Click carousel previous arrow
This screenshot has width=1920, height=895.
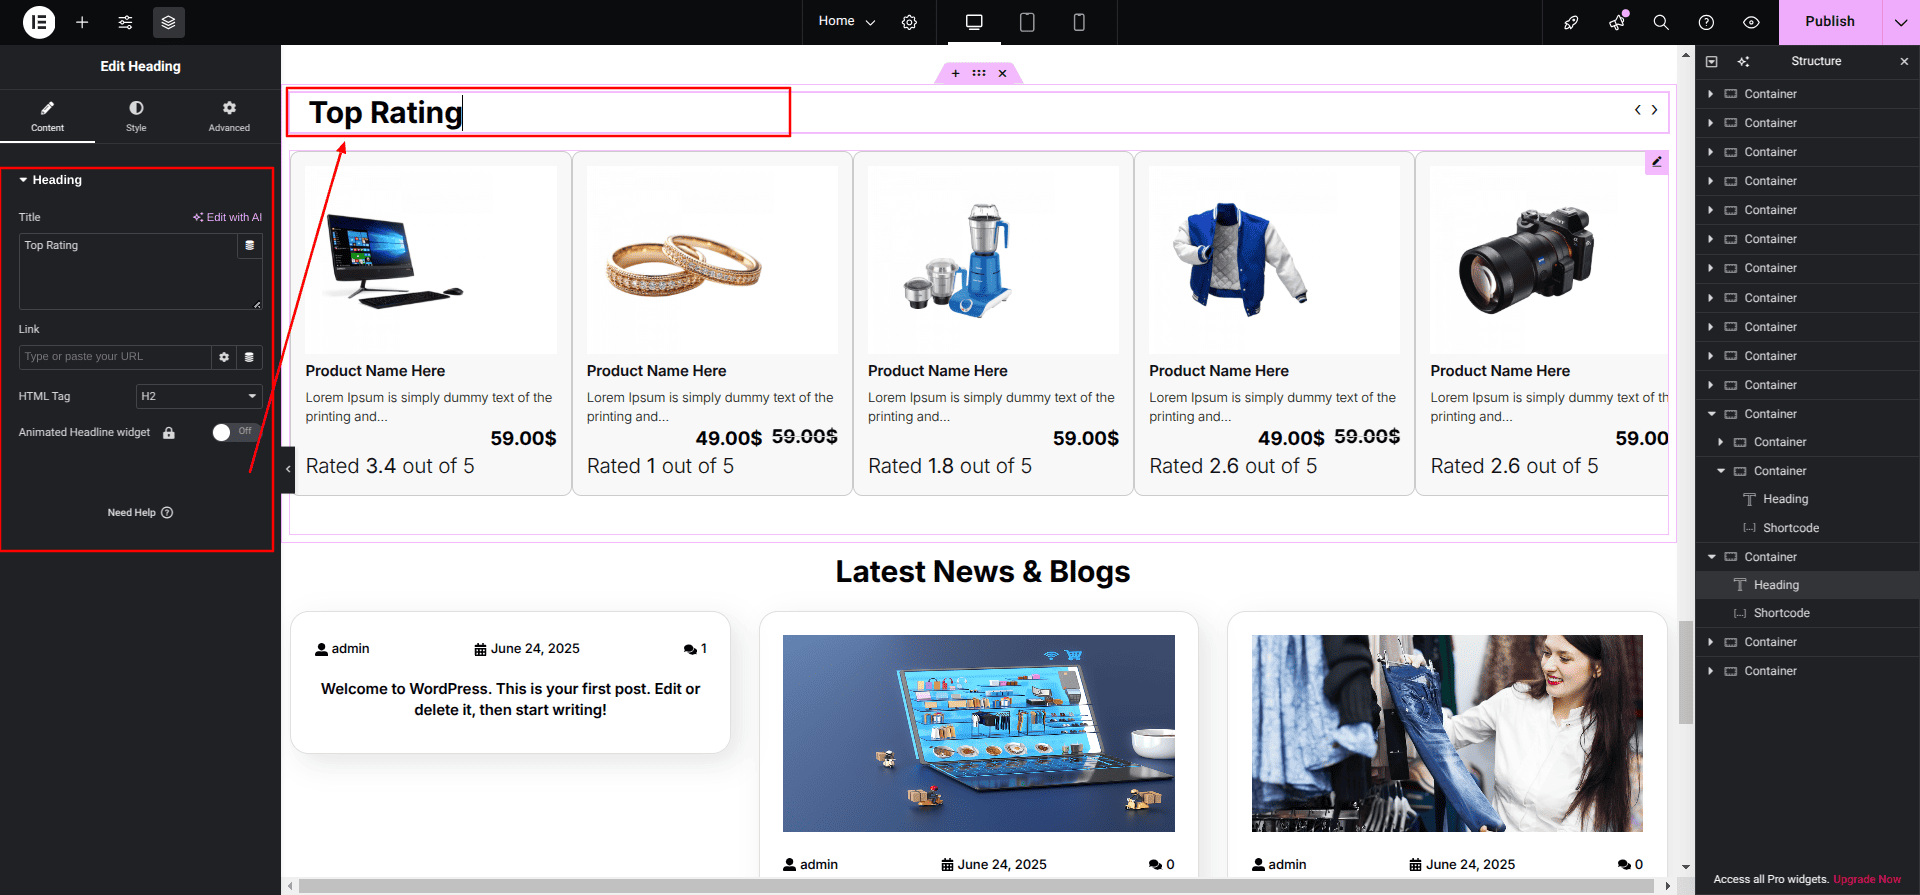1638,110
